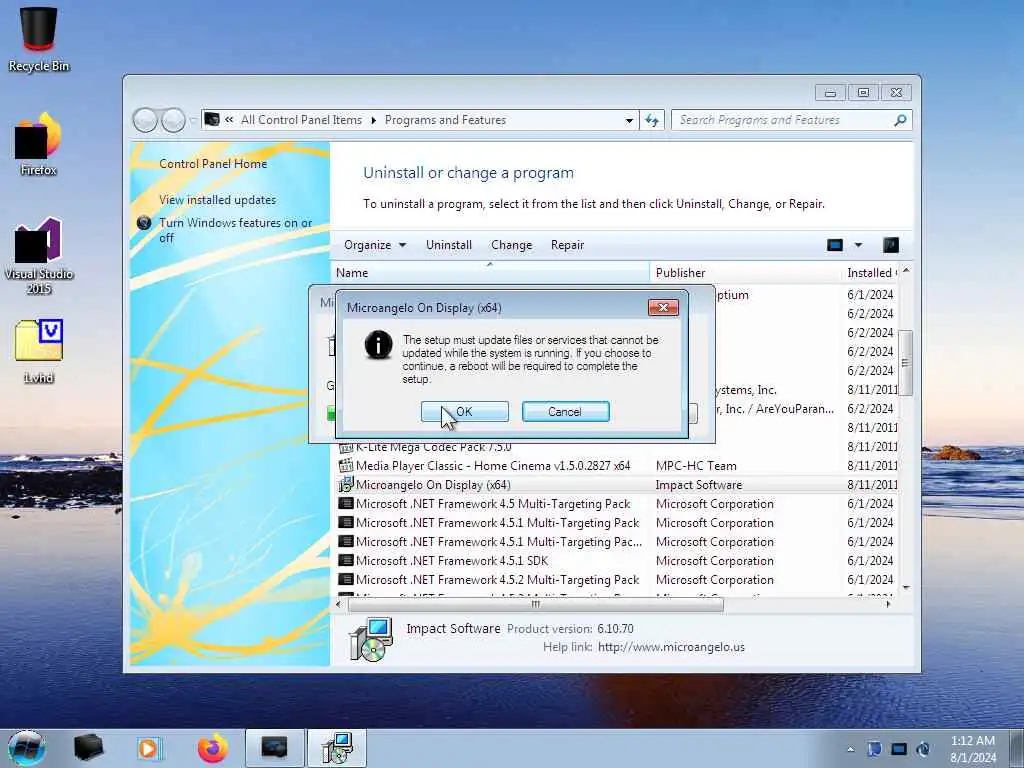Click the .NET Framework 4.5.1 SDK row icon
The image size is (1024, 768).
pos(345,560)
